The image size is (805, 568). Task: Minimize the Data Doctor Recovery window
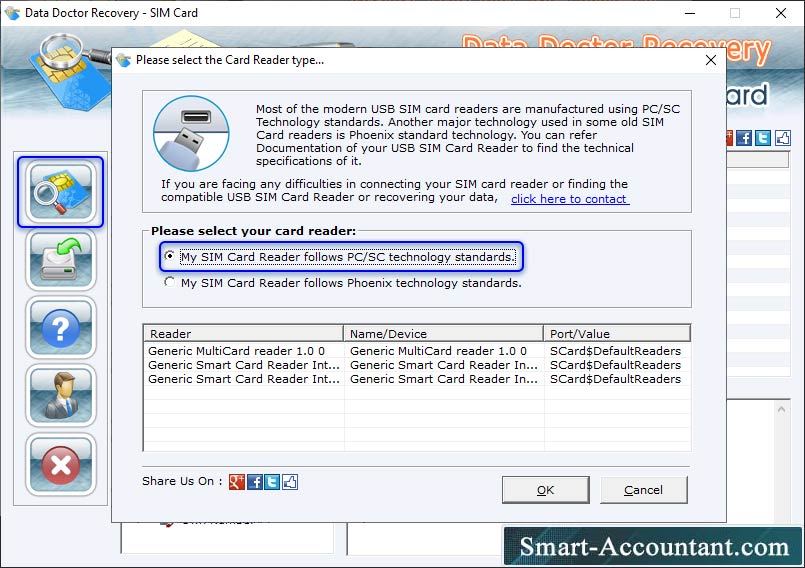point(690,13)
